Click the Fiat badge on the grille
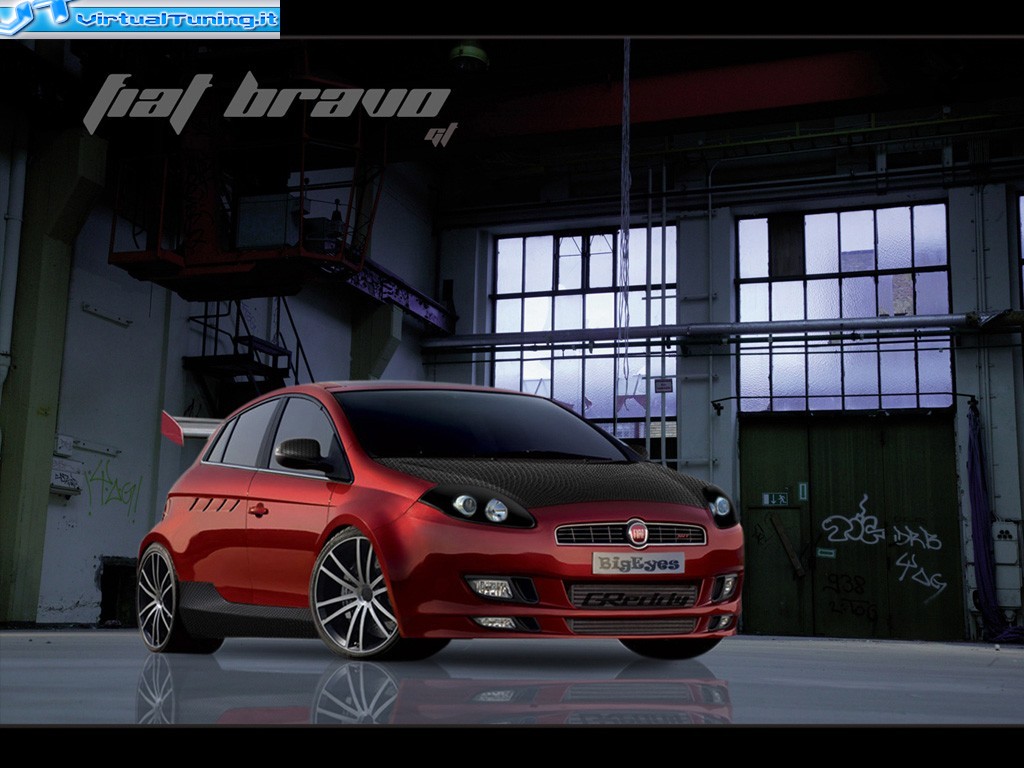1024x768 pixels. pos(637,533)
